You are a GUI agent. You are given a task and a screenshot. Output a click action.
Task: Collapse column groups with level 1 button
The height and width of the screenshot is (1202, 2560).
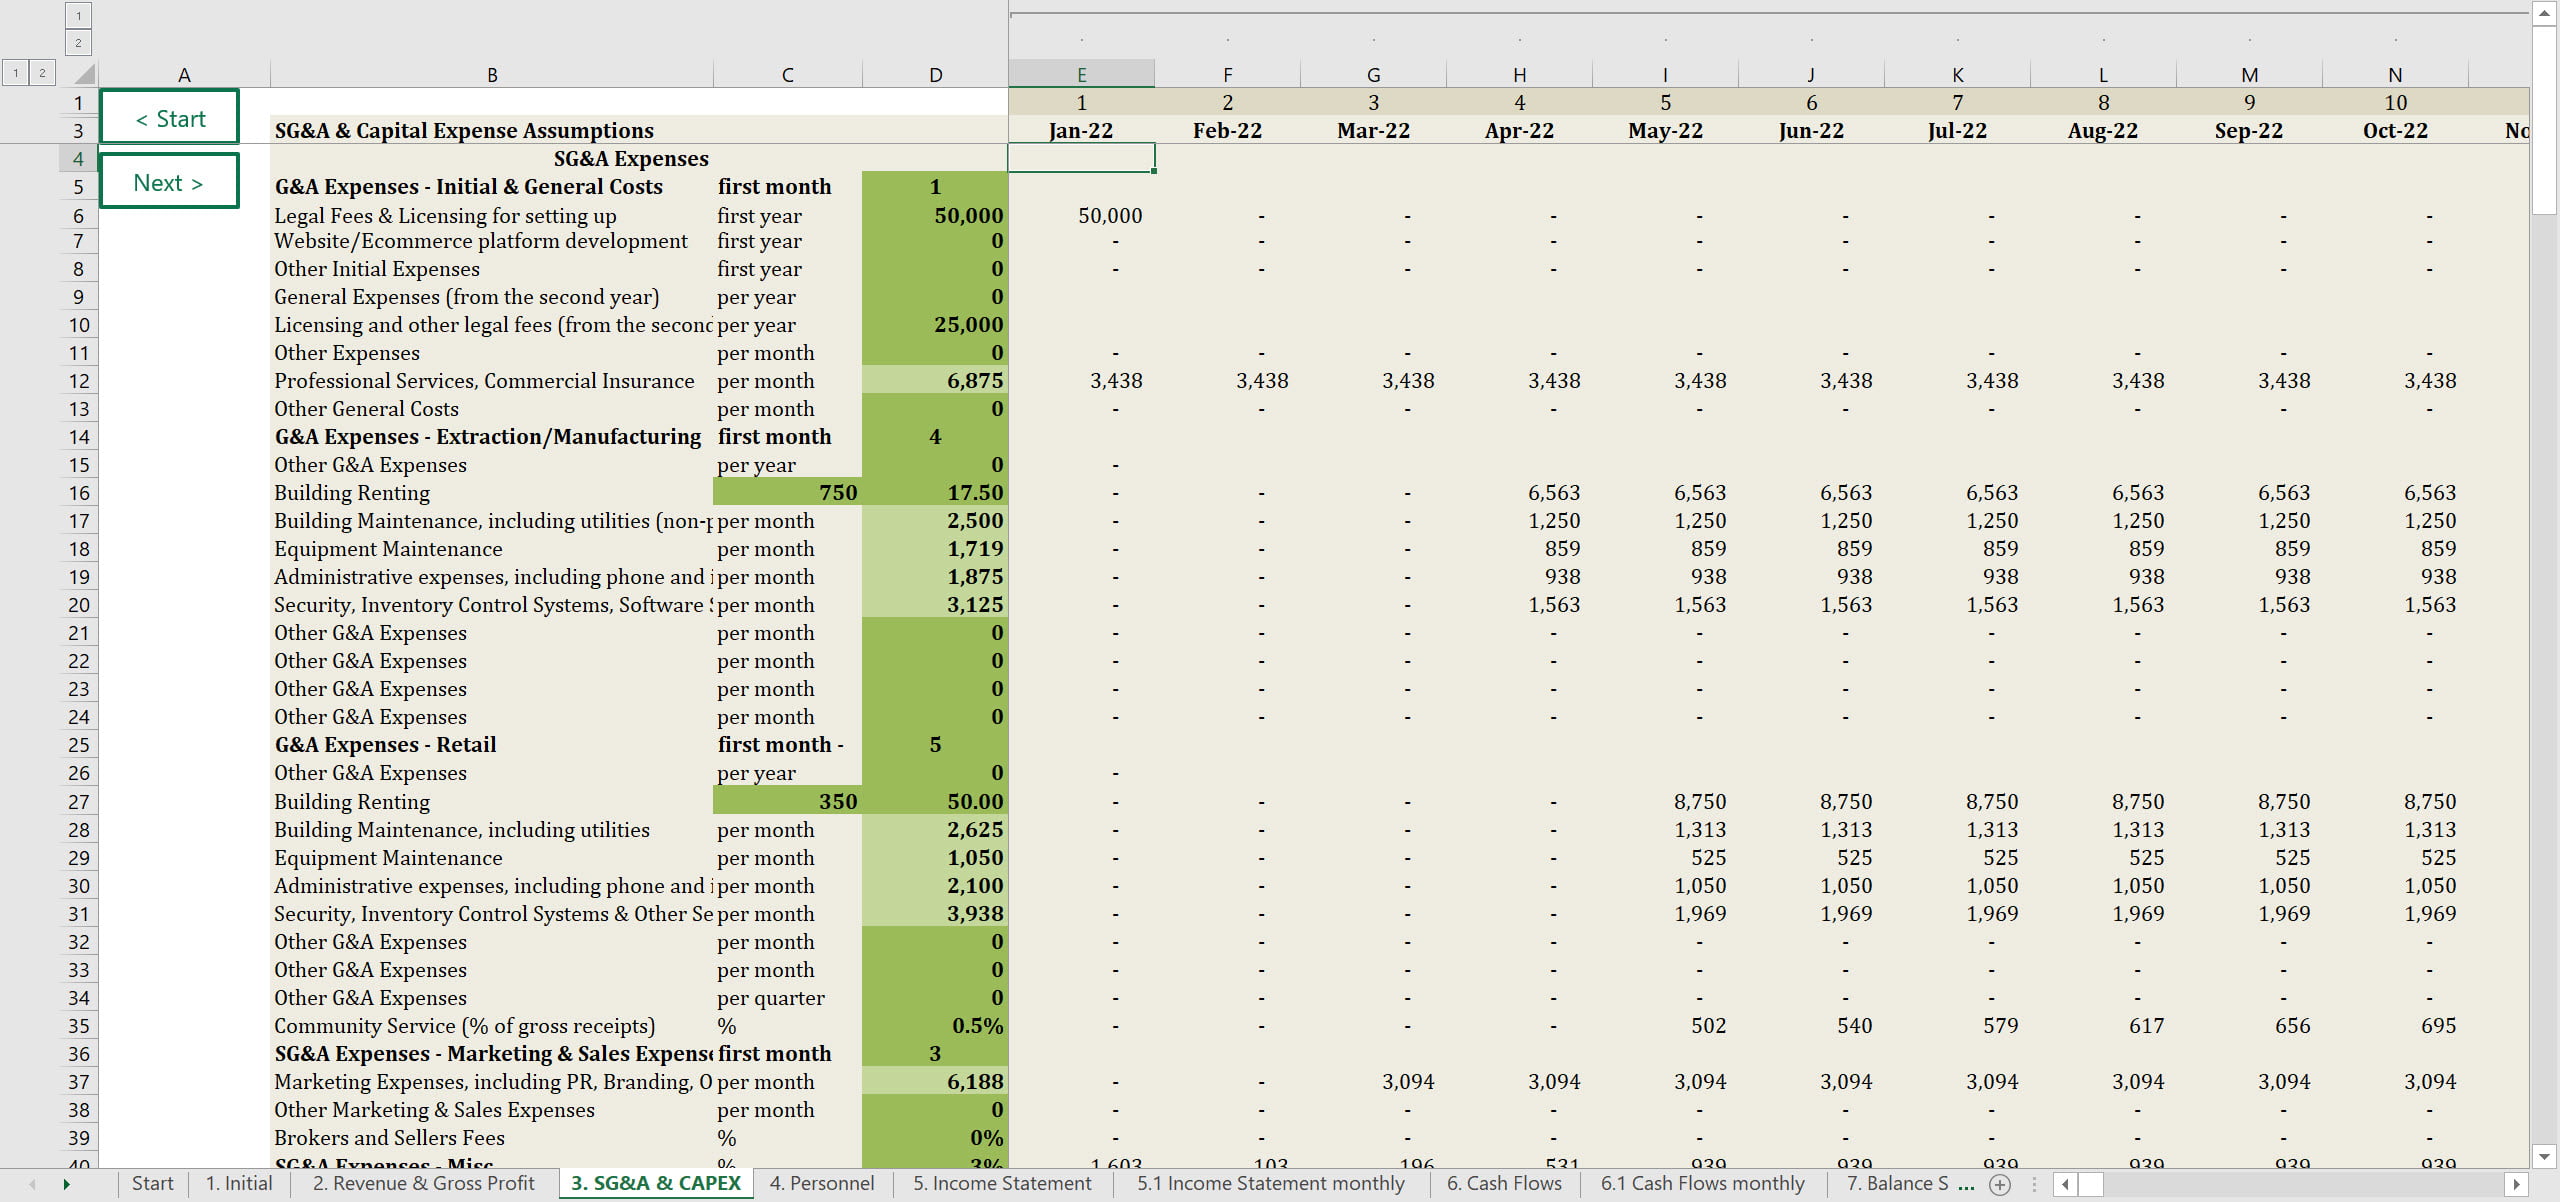[x=78, y=15]
